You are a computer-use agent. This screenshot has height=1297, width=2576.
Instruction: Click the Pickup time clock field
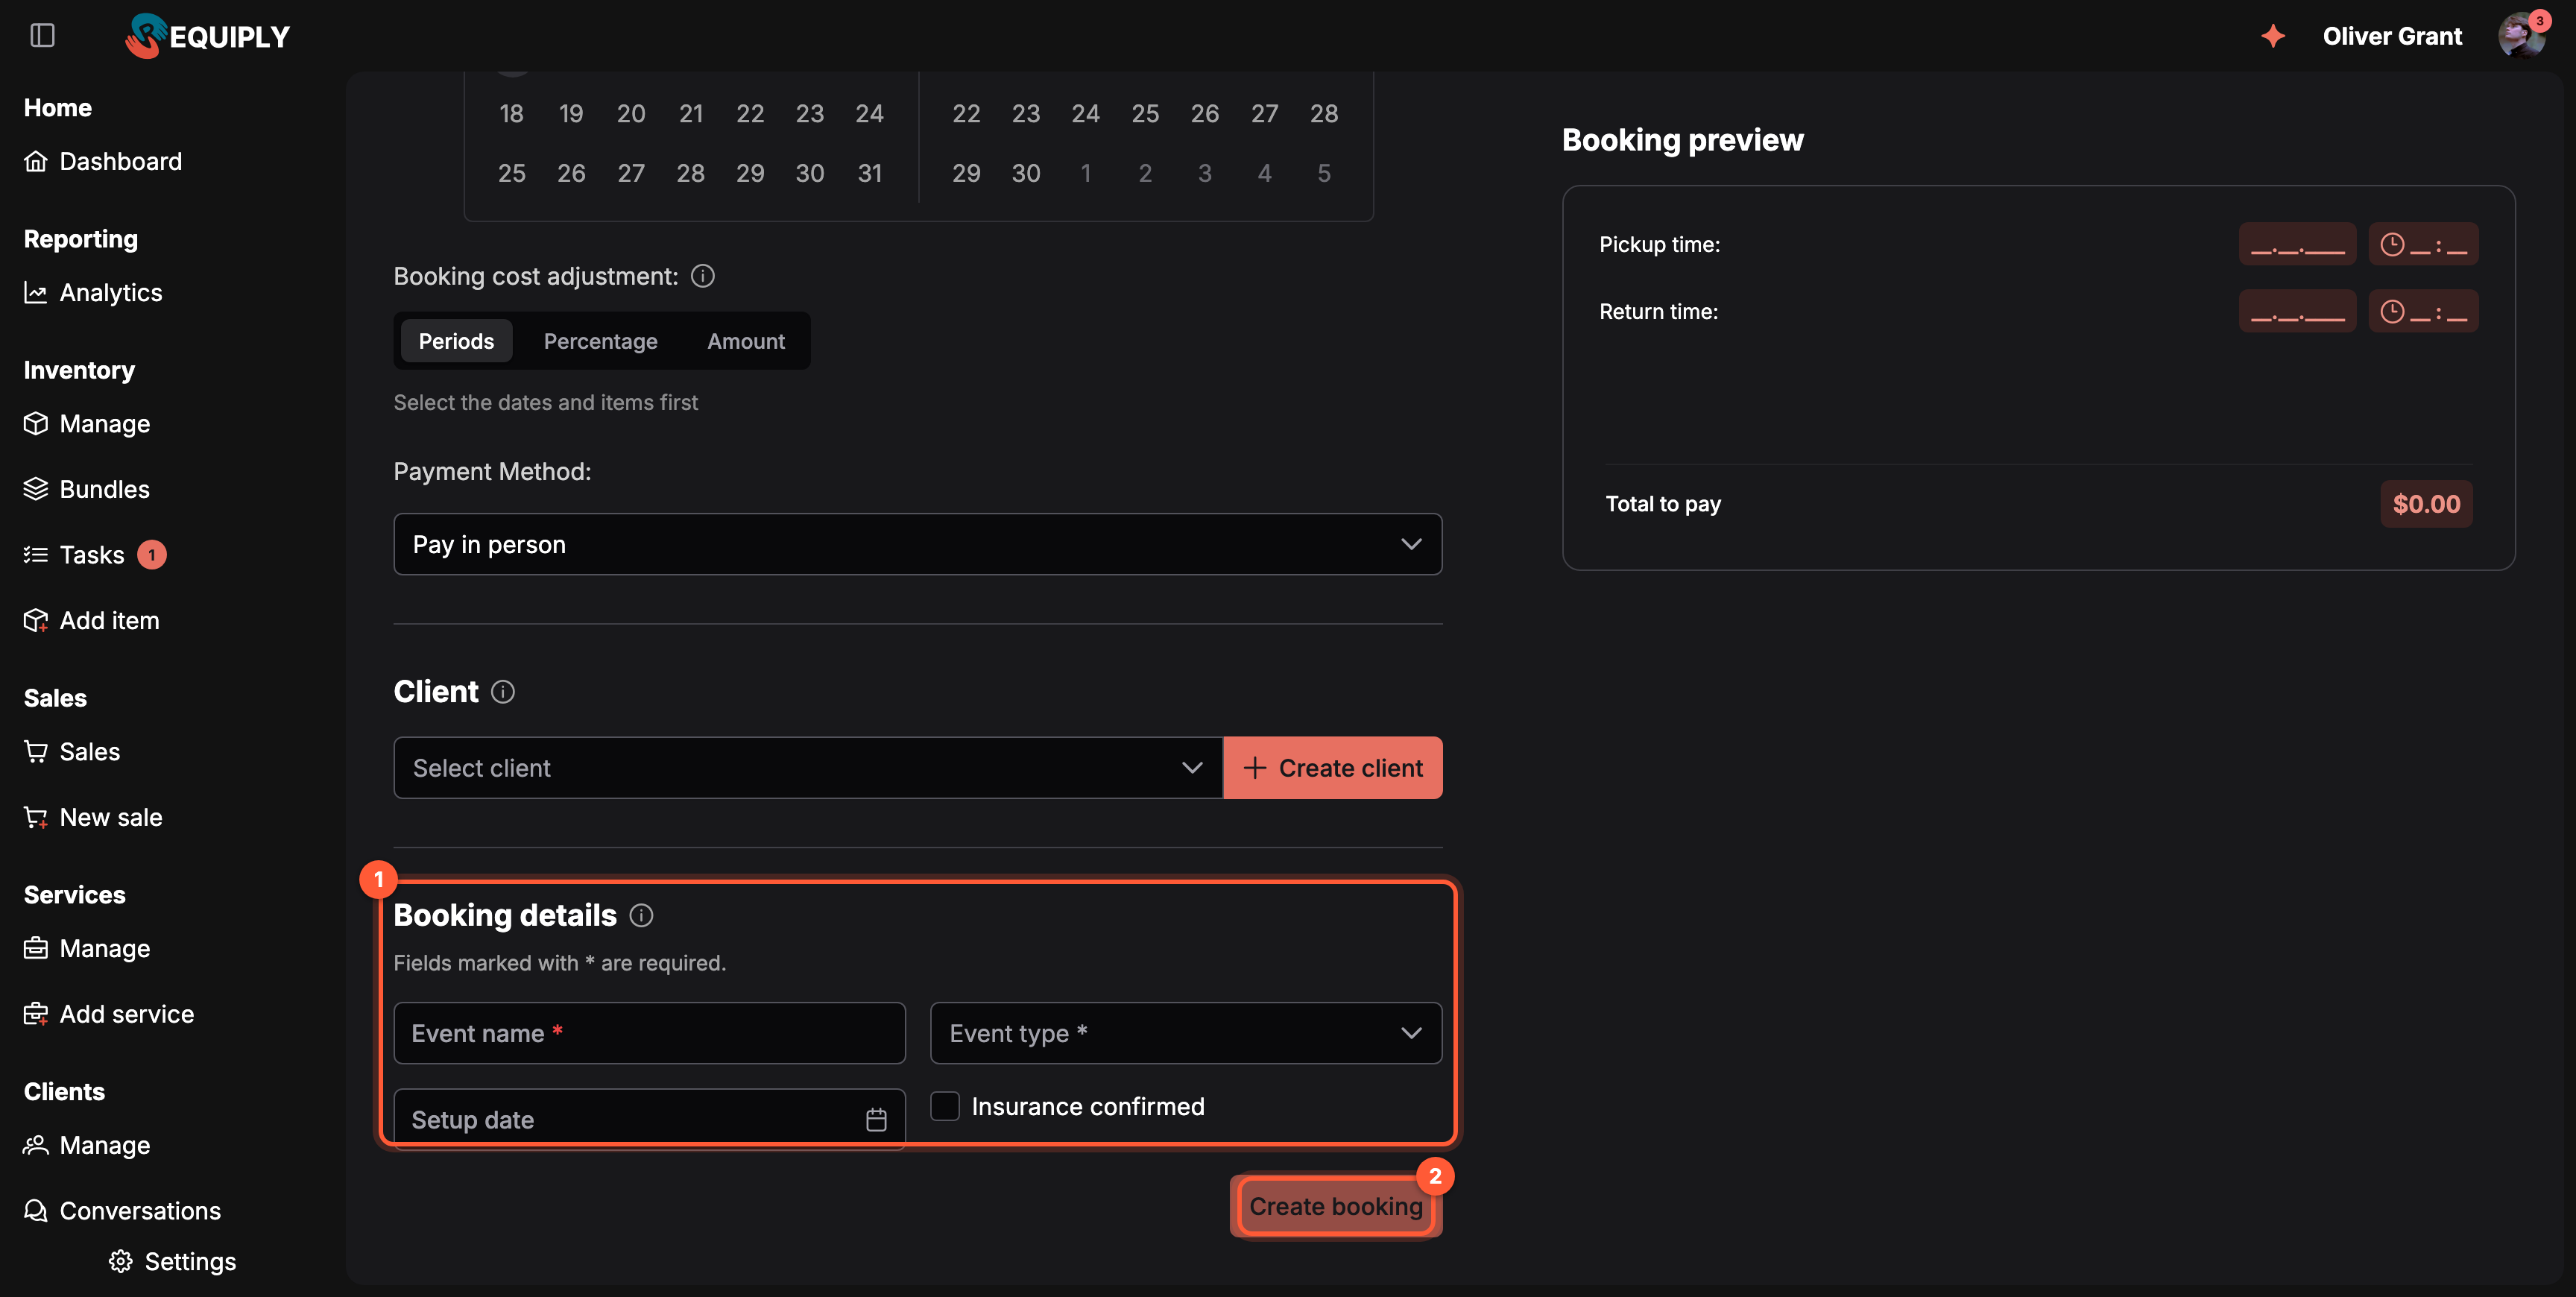pos(2423,244)
